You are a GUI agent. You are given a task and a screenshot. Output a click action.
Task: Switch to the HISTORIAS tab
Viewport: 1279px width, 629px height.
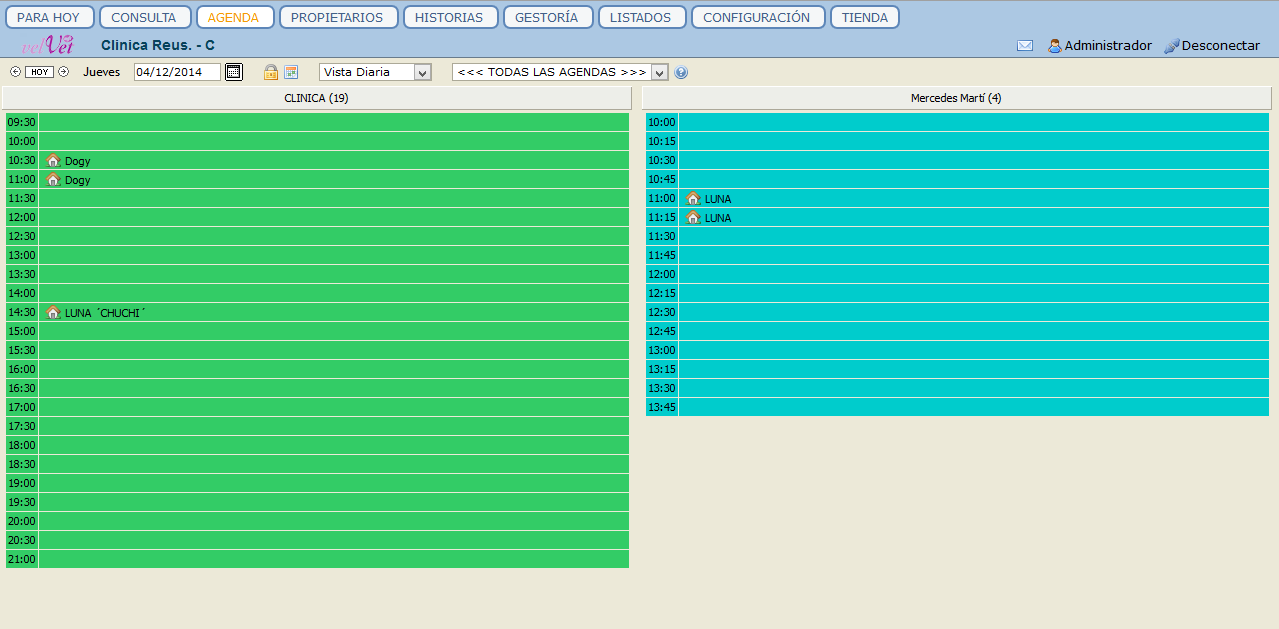click(449, 17)
